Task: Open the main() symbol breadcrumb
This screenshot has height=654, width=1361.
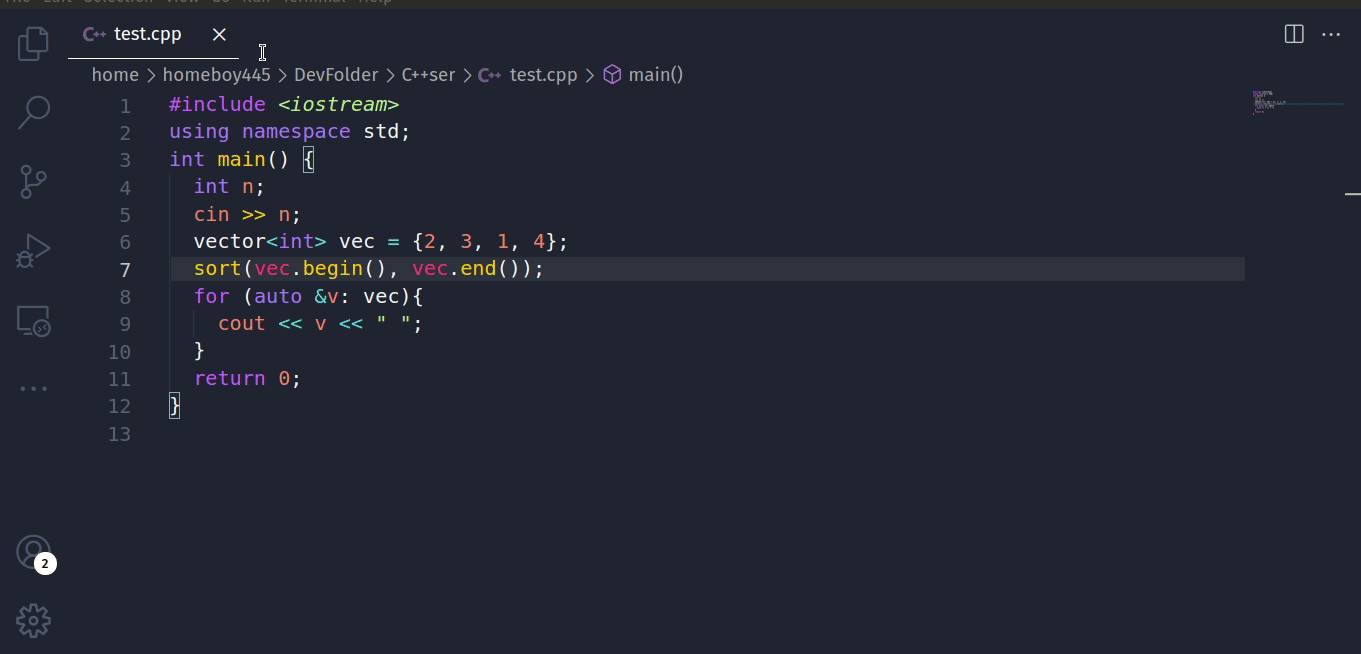Action: click(656, 75)
